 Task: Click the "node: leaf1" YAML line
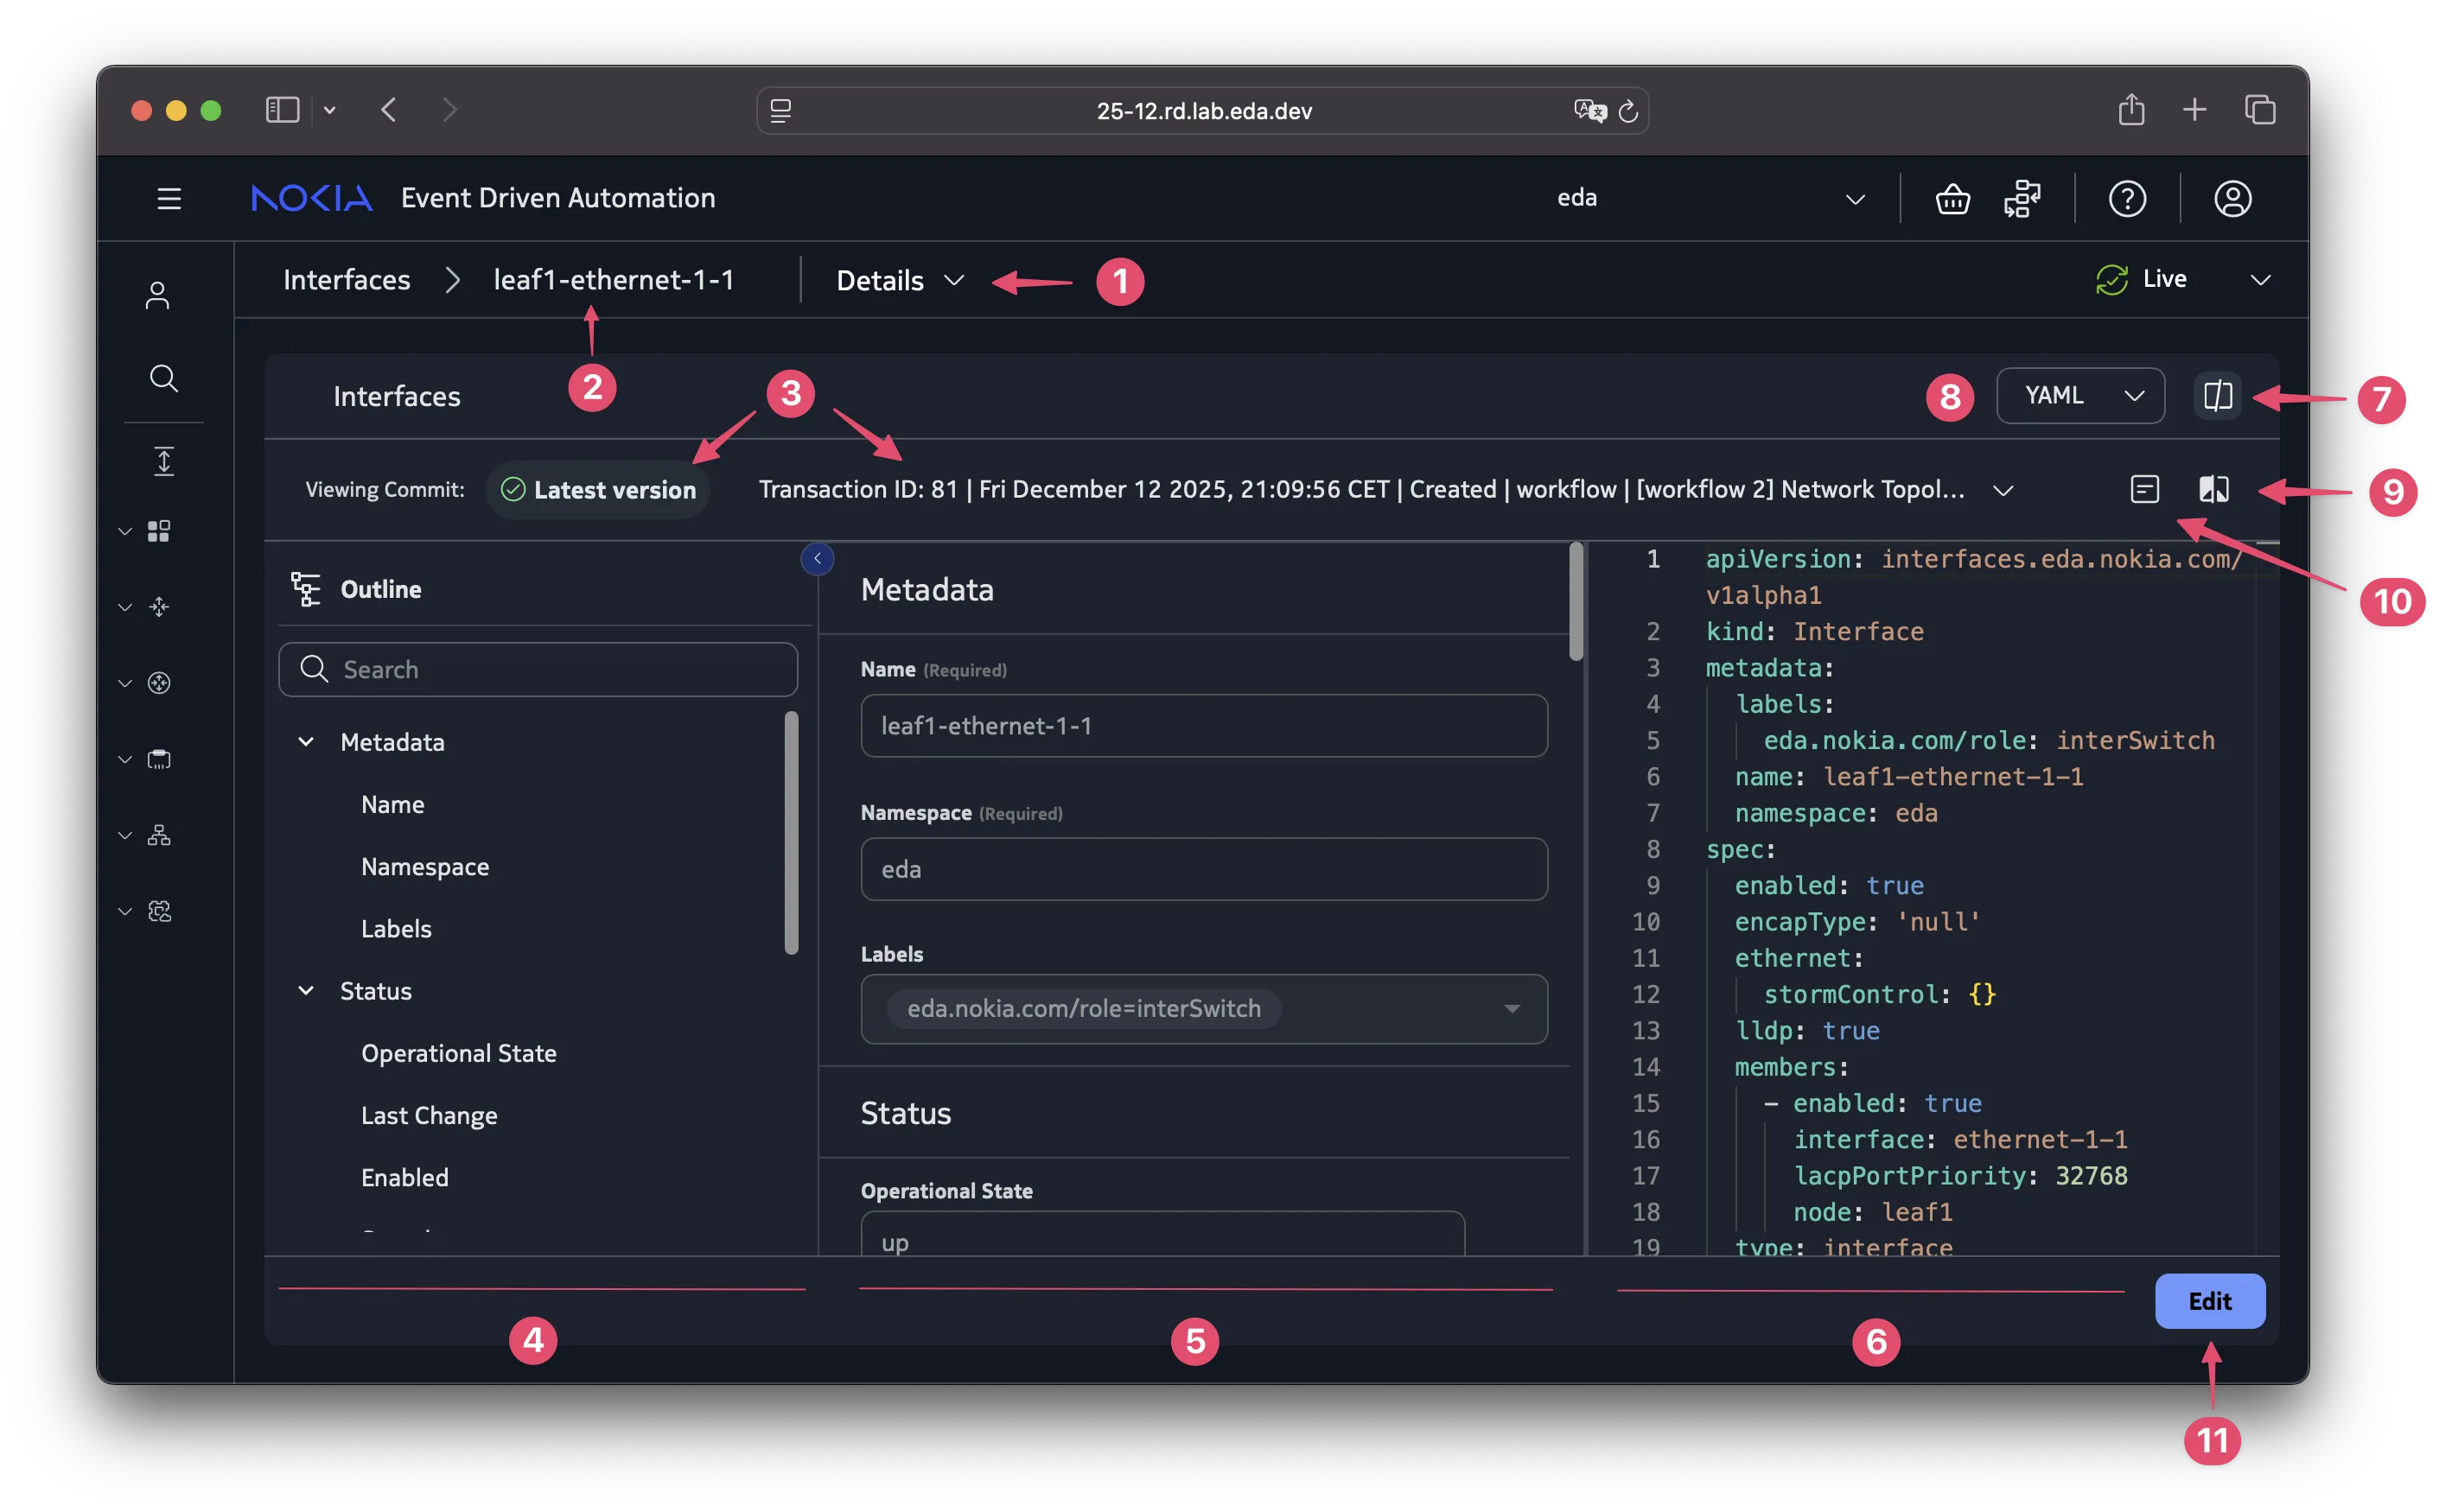[x=1871, y=1212]
